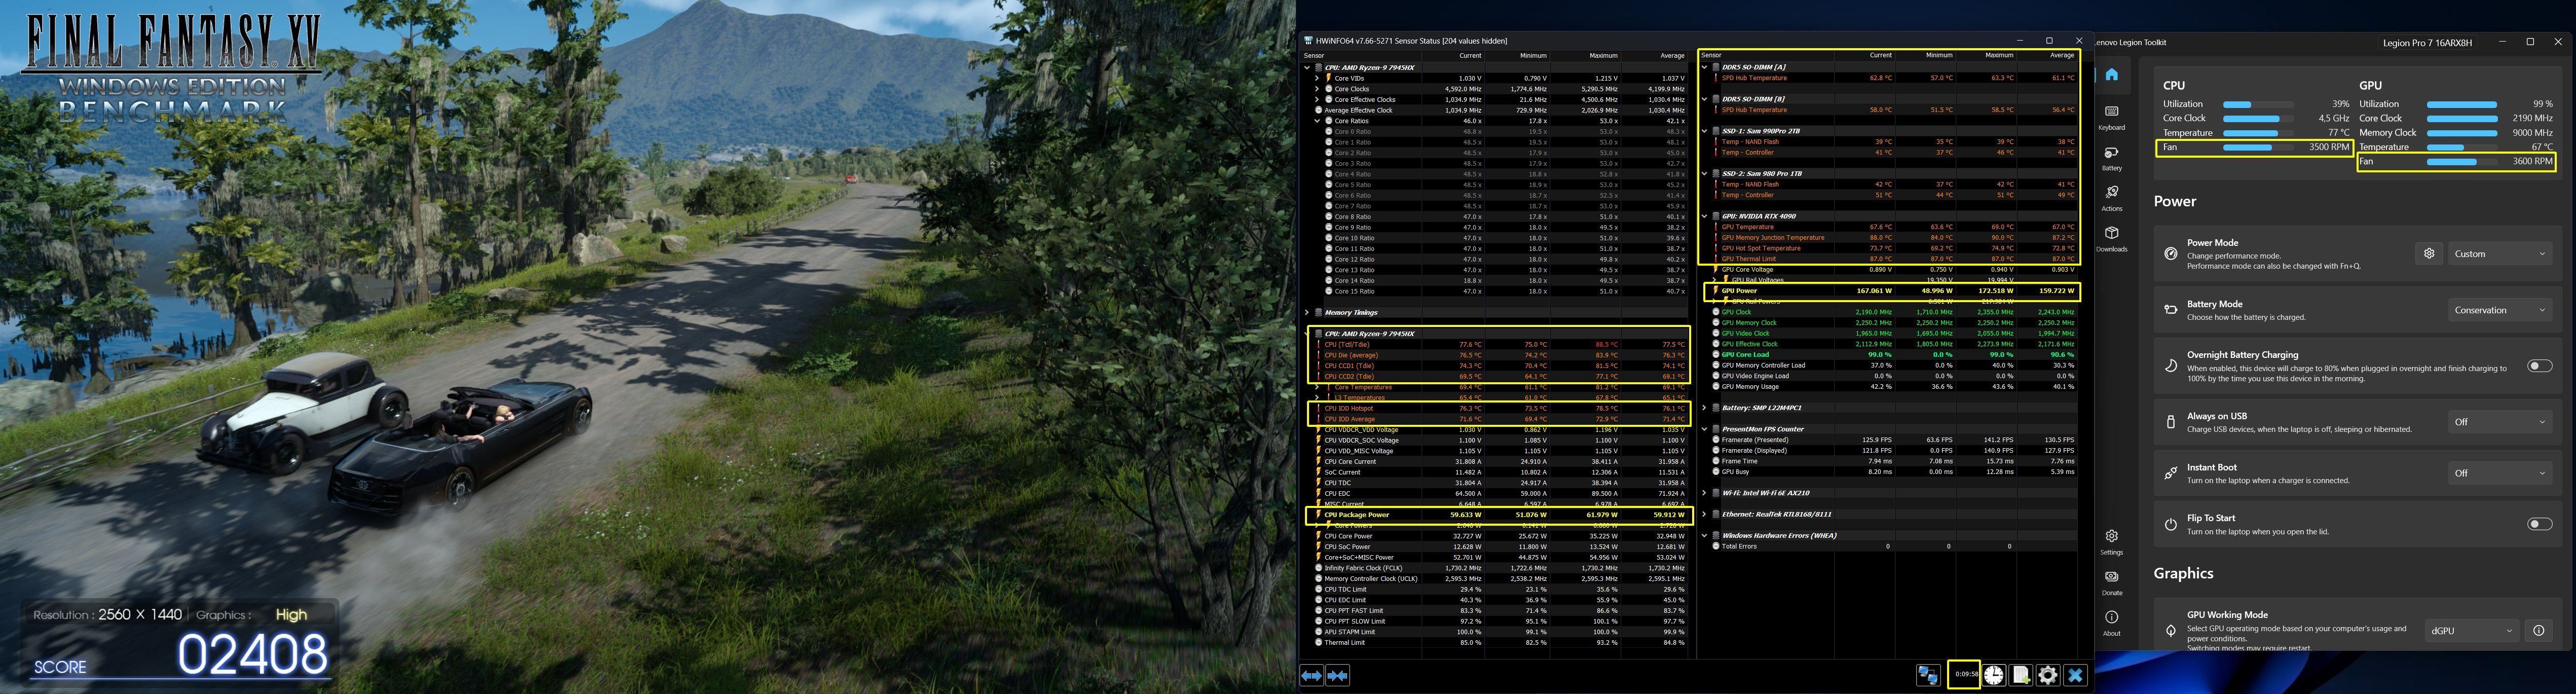Select CPU Package Power row
Screen dimensions: 2576x694
point(1499,515)
